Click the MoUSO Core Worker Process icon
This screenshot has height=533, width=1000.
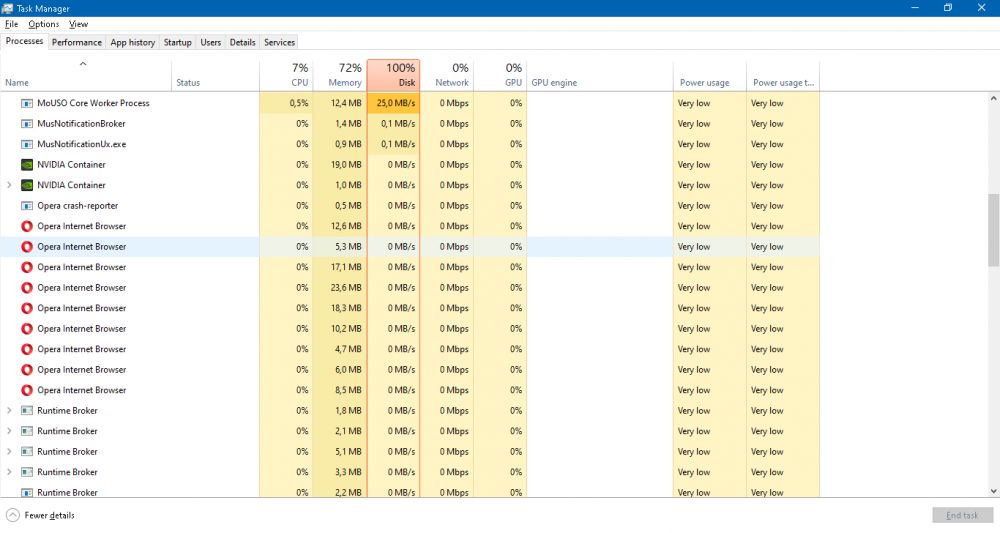click(27, 103)
